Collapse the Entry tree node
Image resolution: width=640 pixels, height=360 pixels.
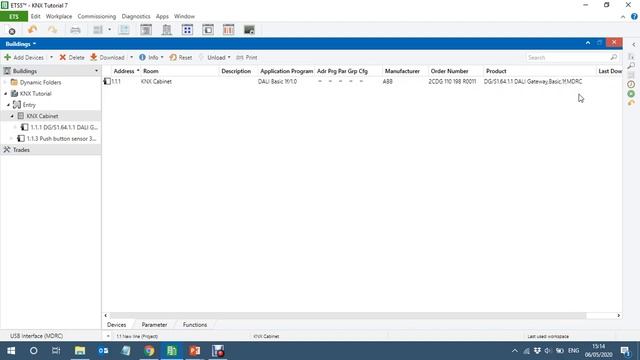[x=9, y=105]
